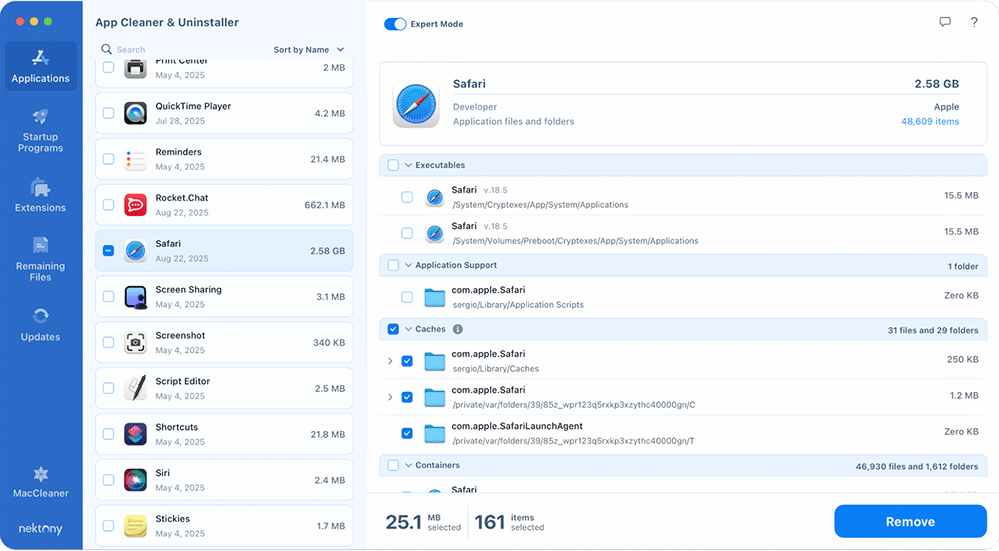Click the Shortcuts app icon
The height and width of the screenshot is (551, 999).
point(135,434)
